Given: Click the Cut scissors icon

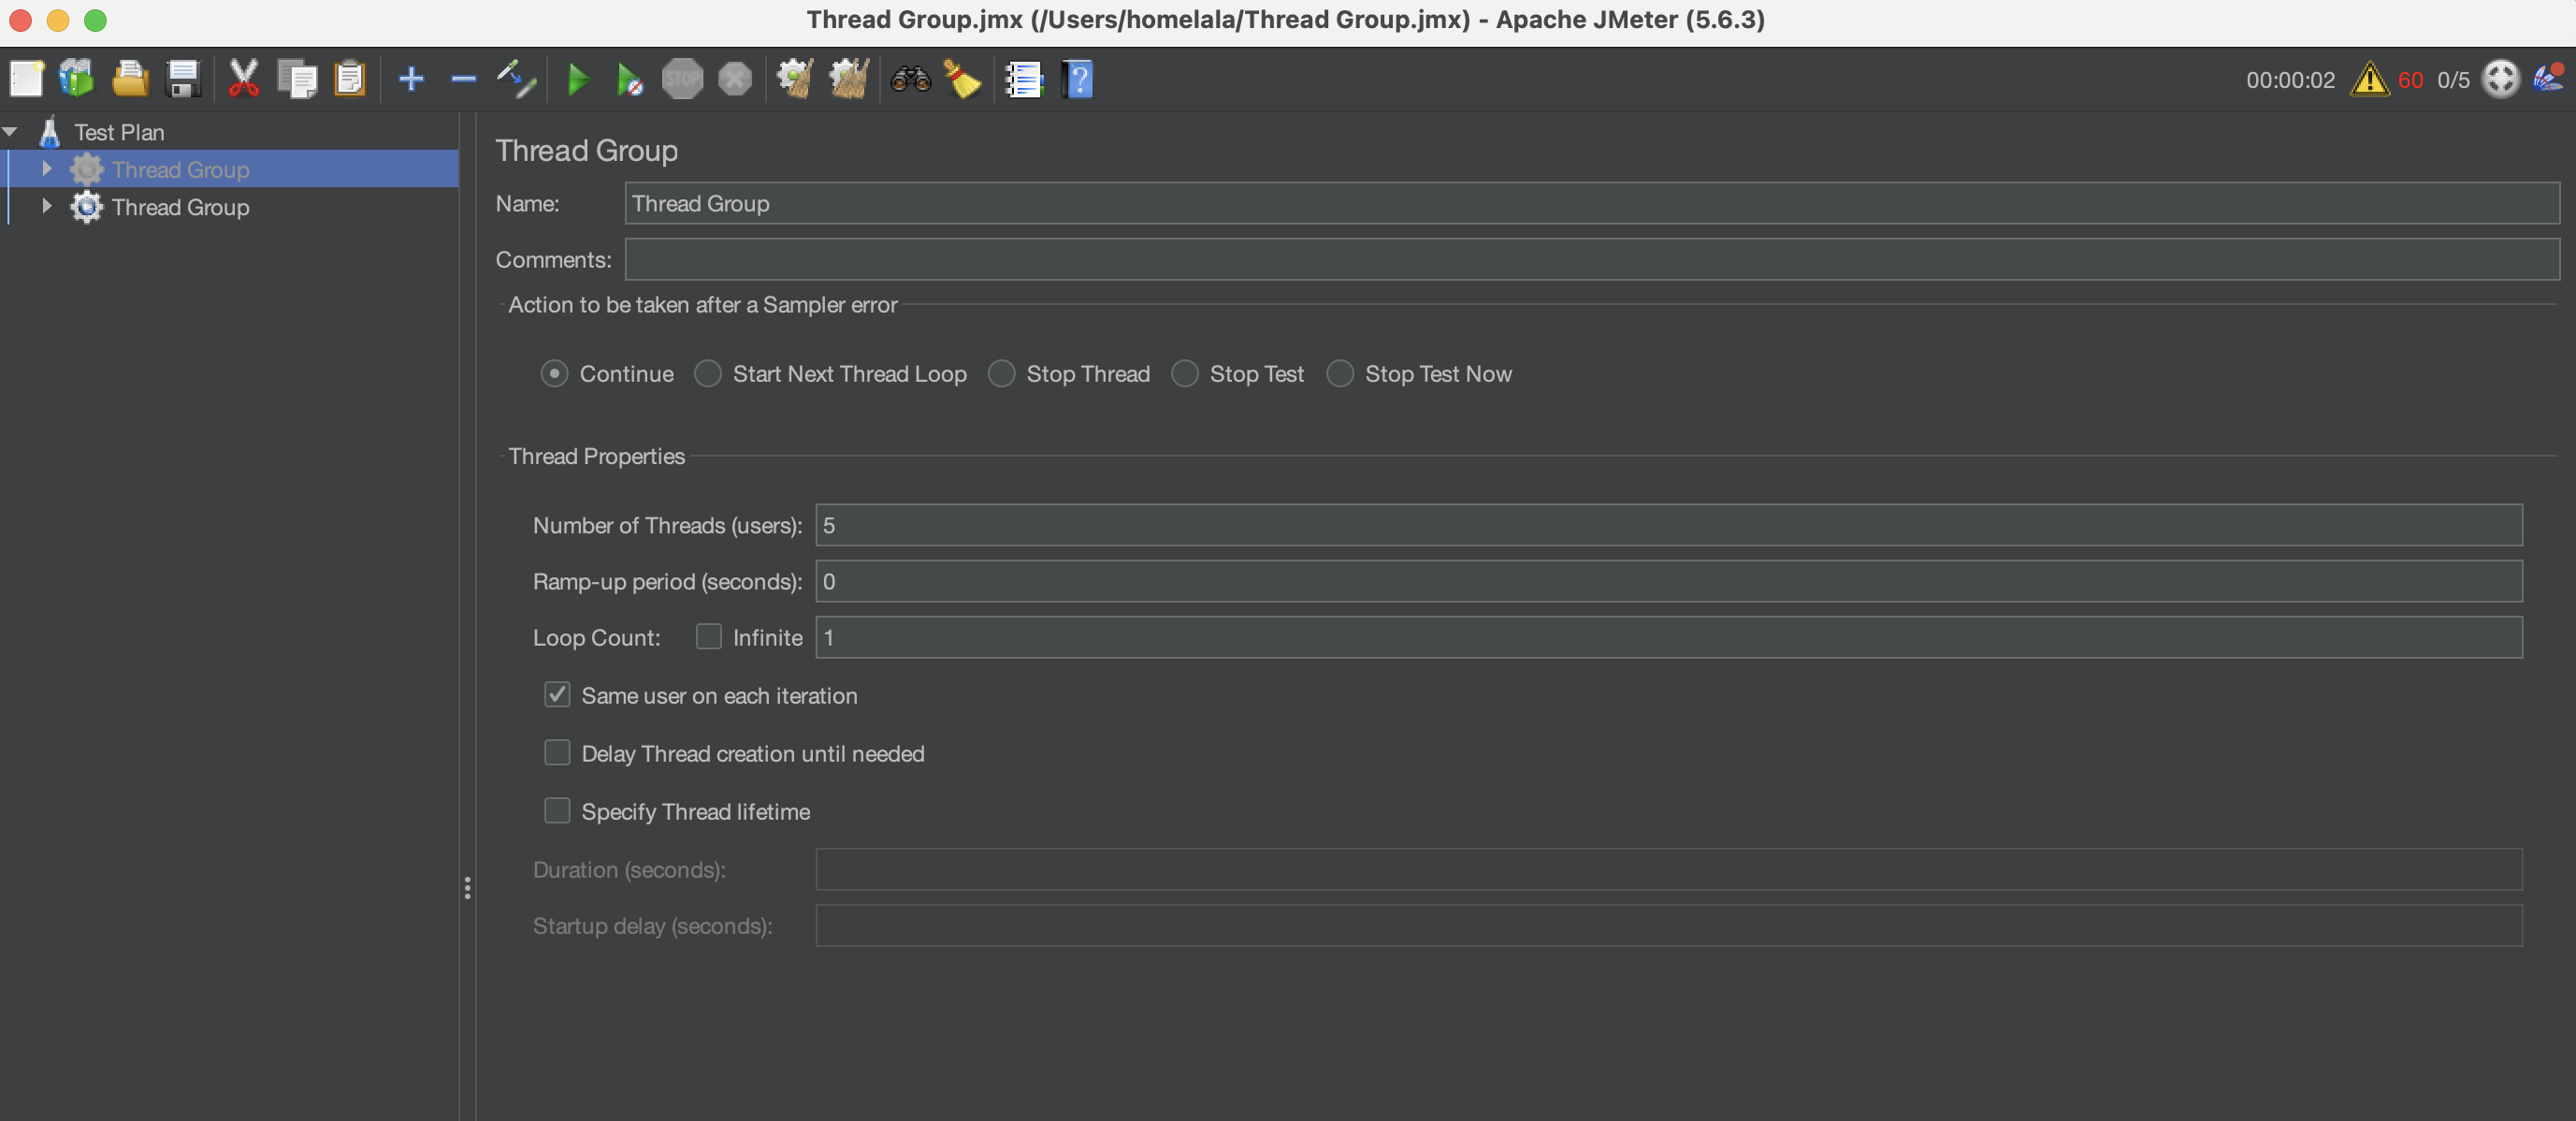Looking at the screenshot, I should (x=243, y=79).
